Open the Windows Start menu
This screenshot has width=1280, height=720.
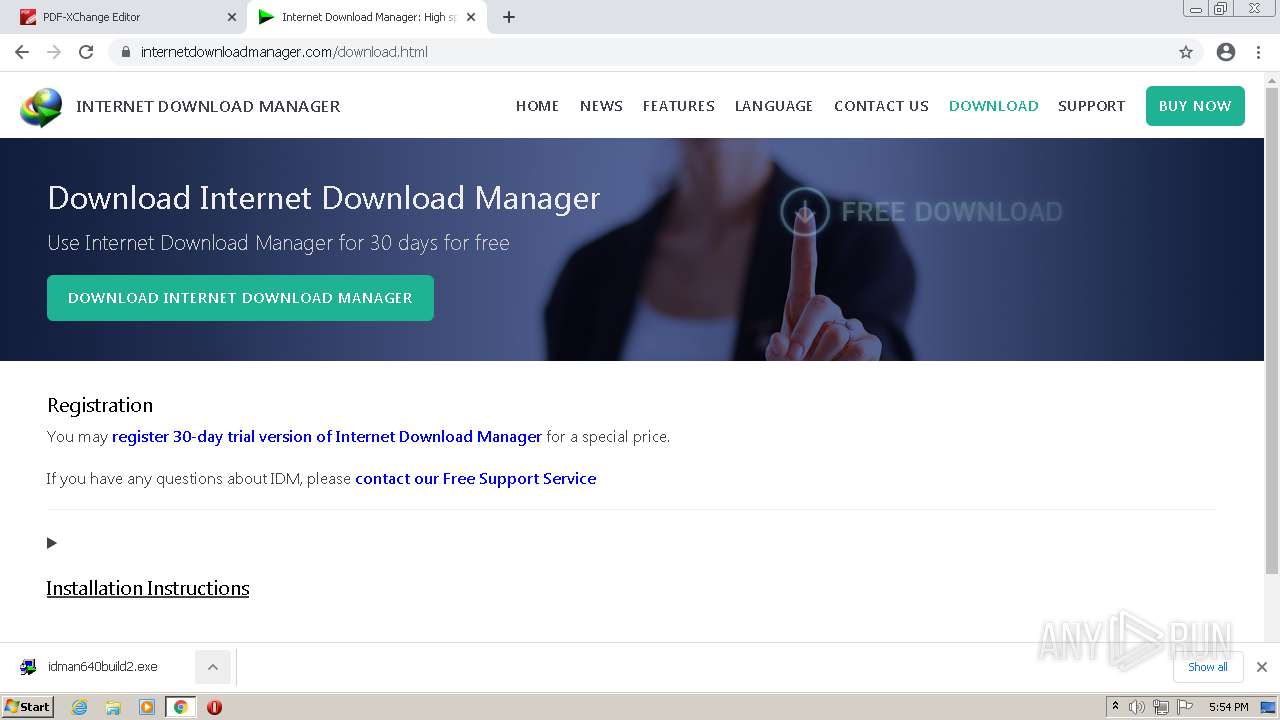click(x=28, y=707)
